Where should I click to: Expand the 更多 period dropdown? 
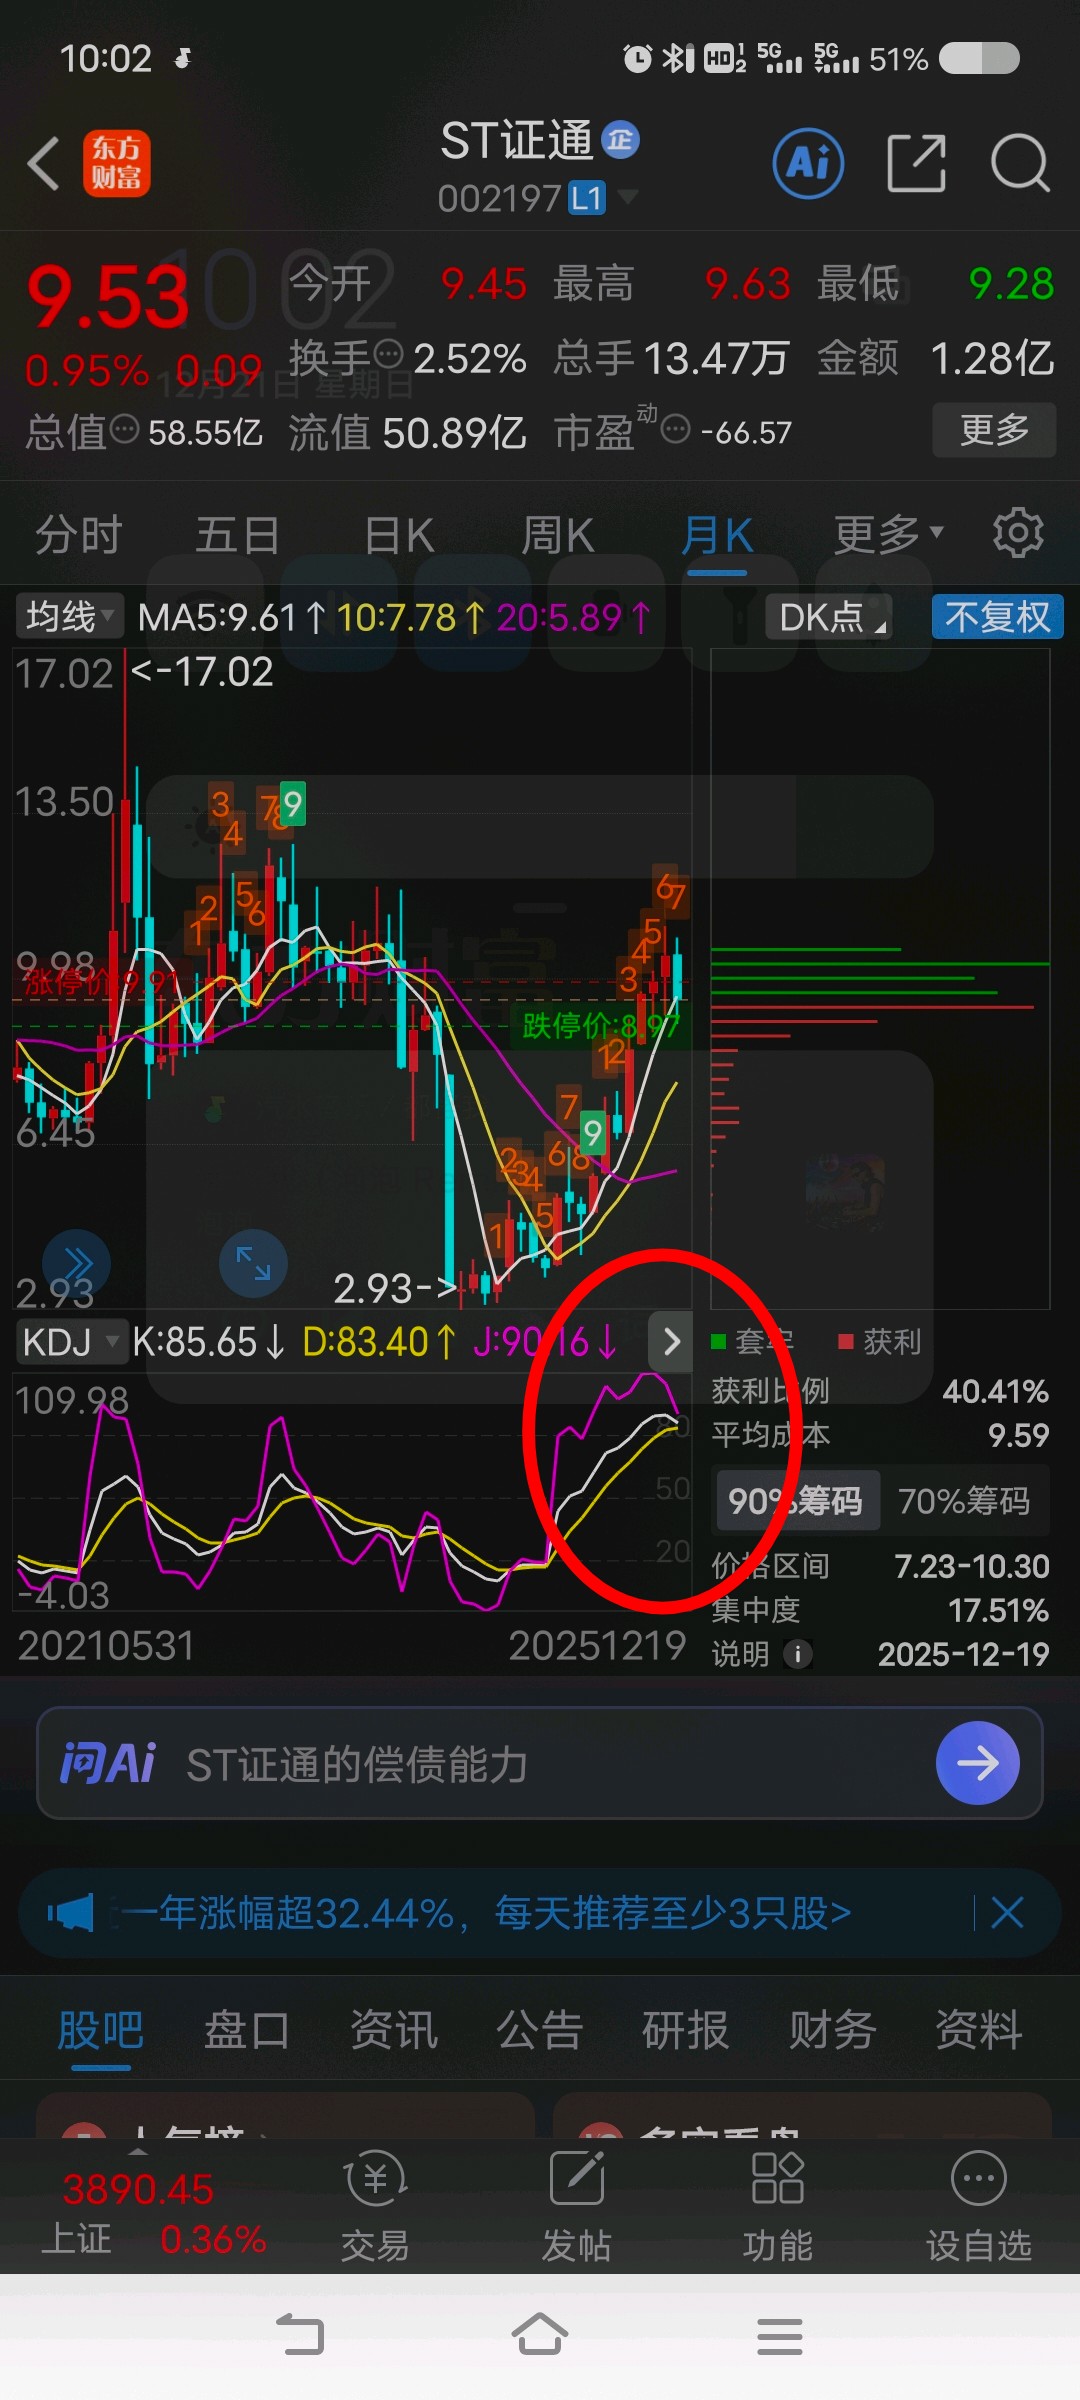click(x=888, y=534)
